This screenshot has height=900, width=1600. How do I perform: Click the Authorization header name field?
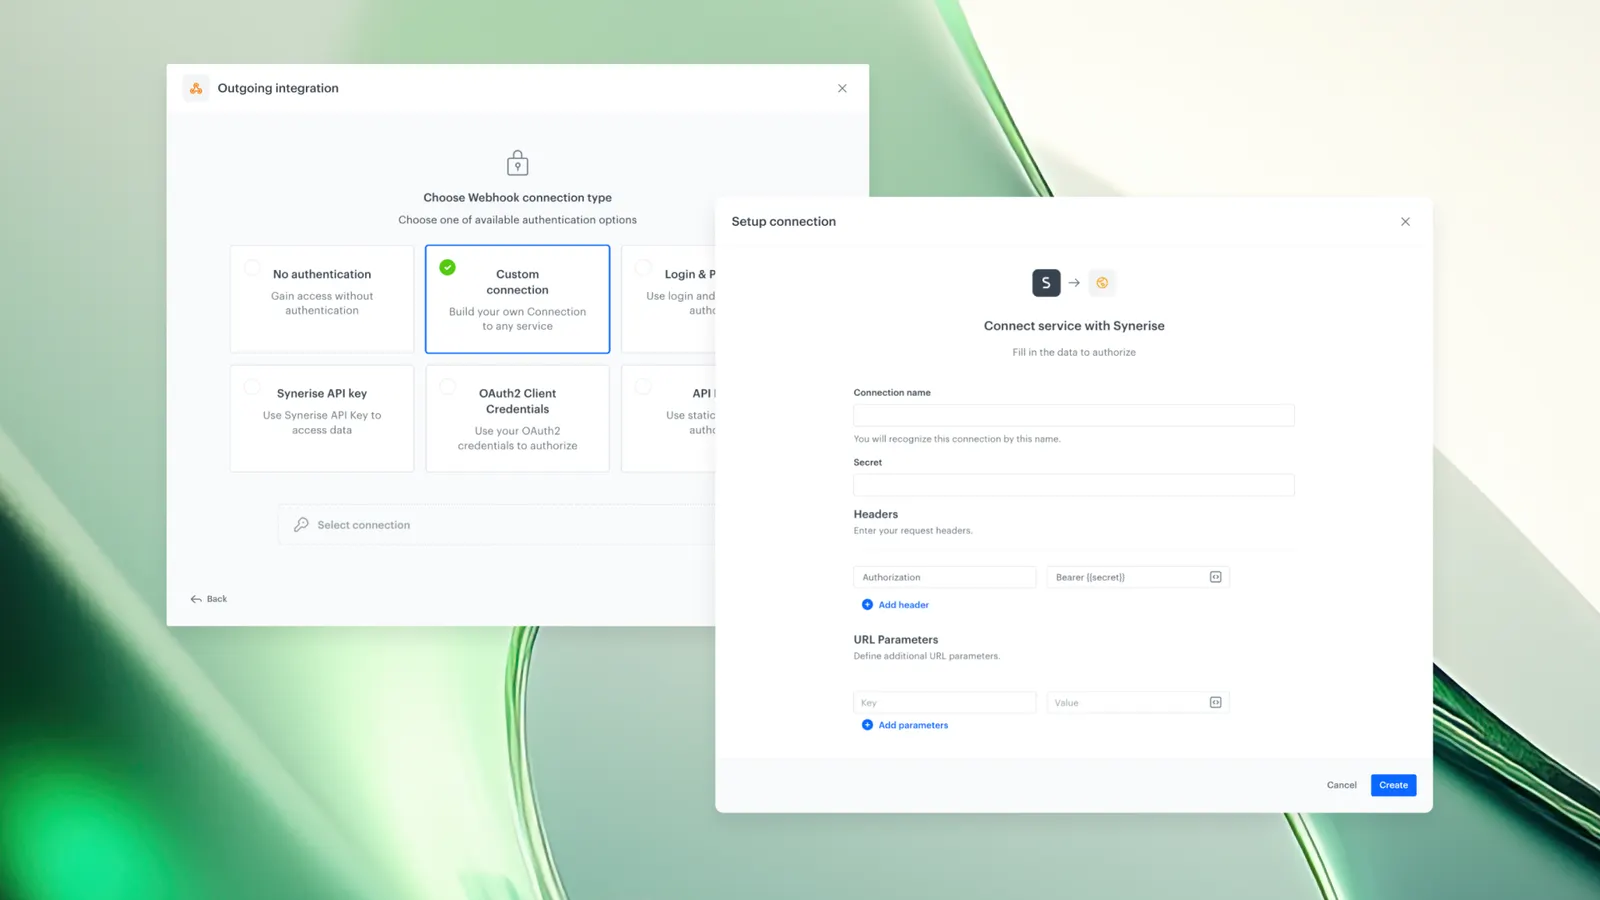pos(944,577)
